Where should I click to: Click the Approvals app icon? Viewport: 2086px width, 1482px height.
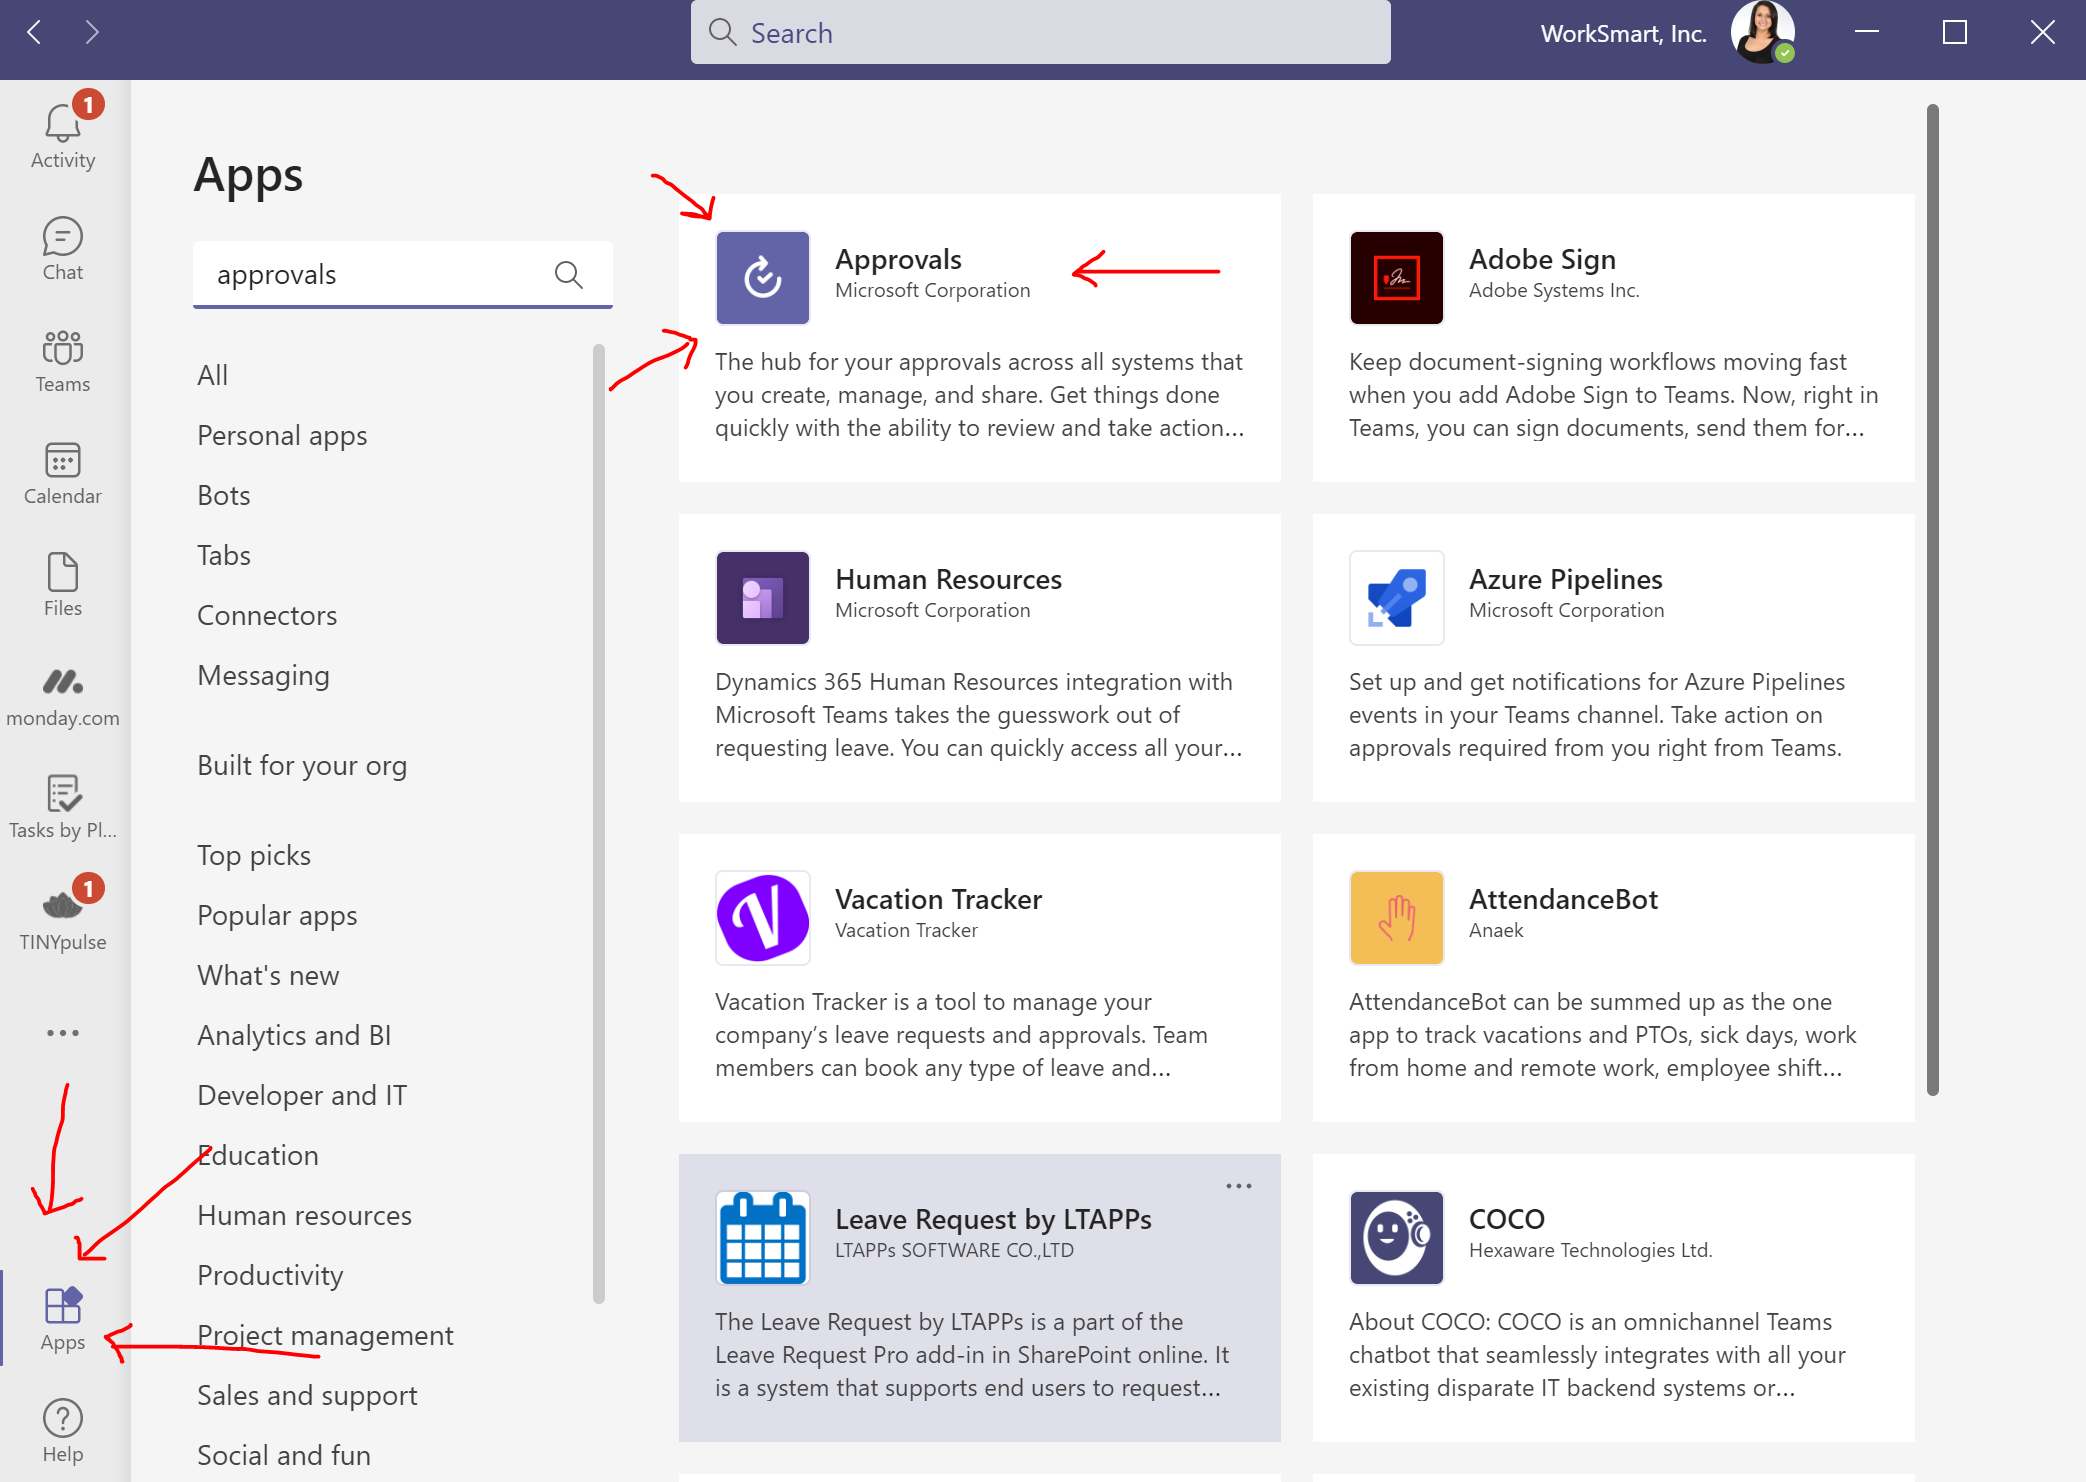point(762,278)
